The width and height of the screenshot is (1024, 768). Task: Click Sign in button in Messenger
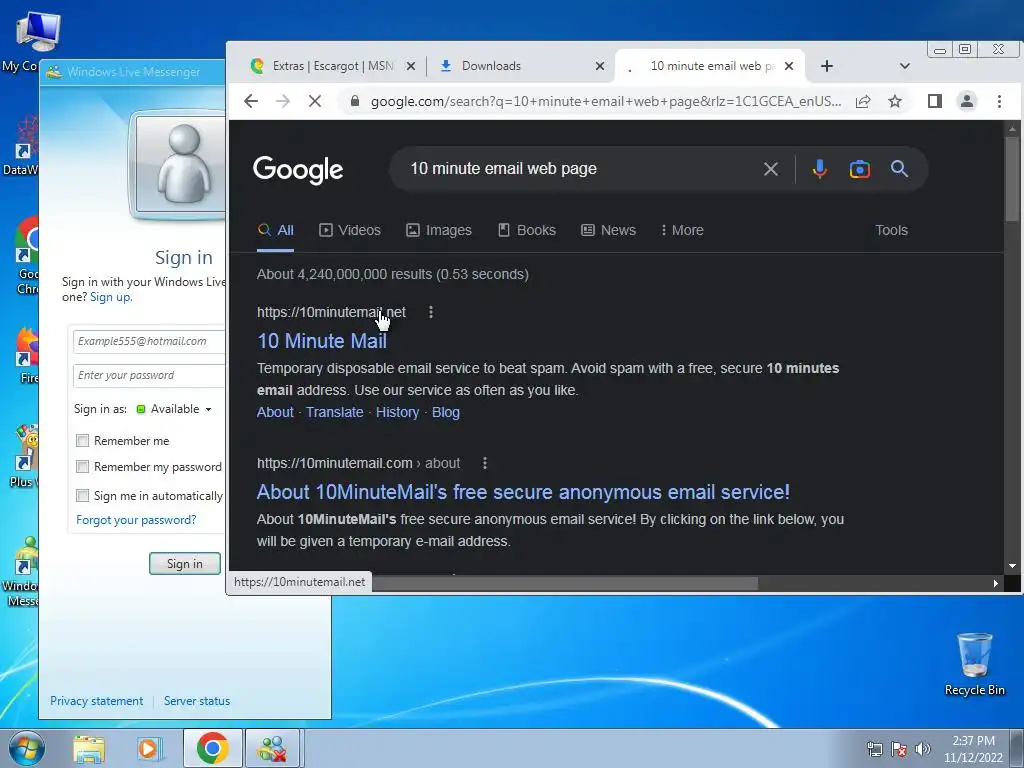(x=185, y=564)
